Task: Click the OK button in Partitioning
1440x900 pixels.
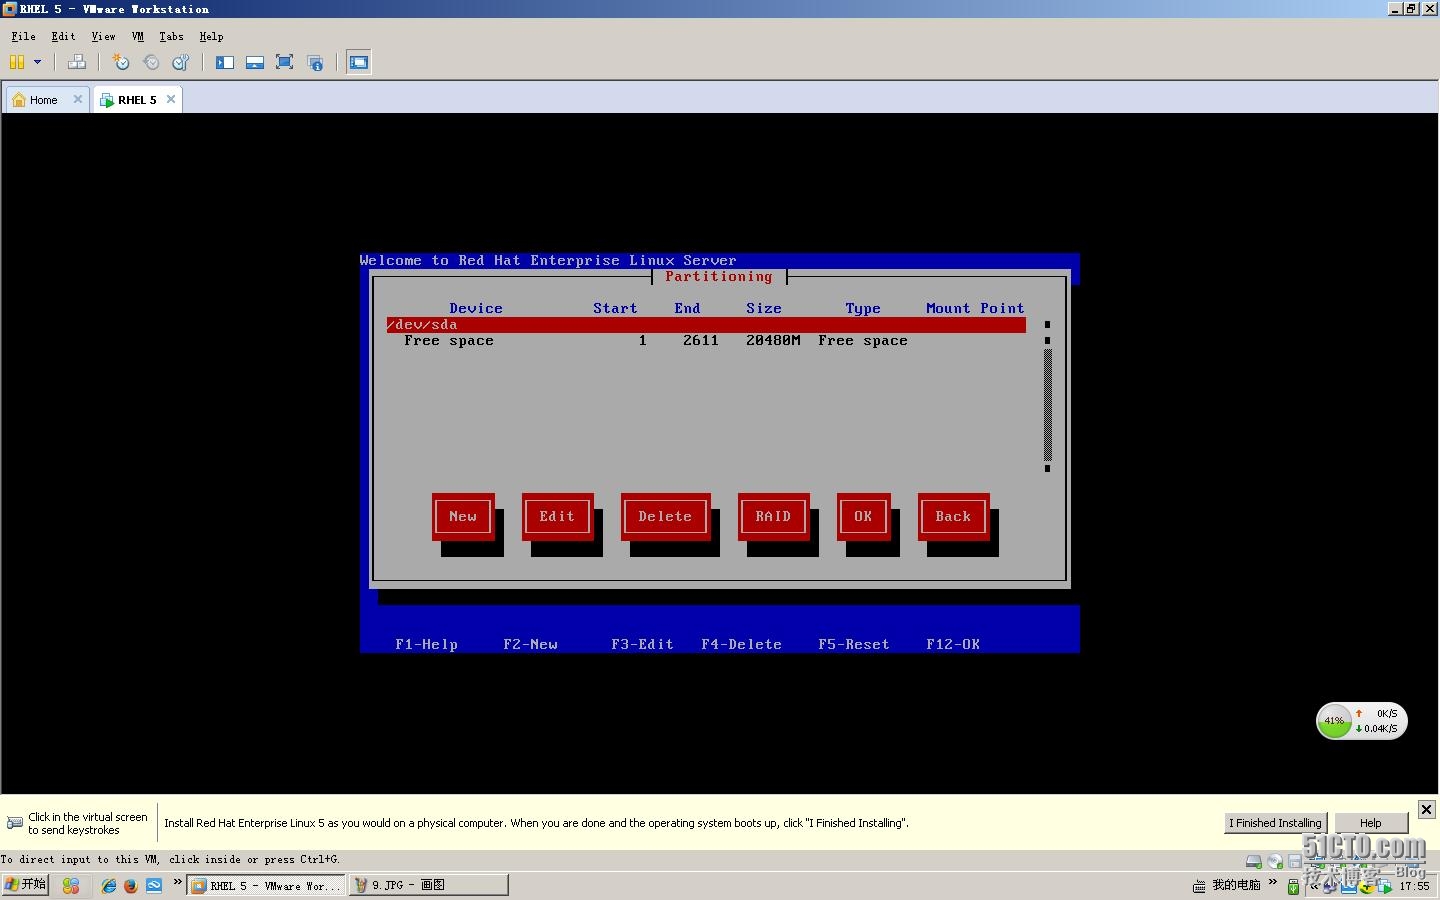Action: pyautogui.click(x=863, y=516)
